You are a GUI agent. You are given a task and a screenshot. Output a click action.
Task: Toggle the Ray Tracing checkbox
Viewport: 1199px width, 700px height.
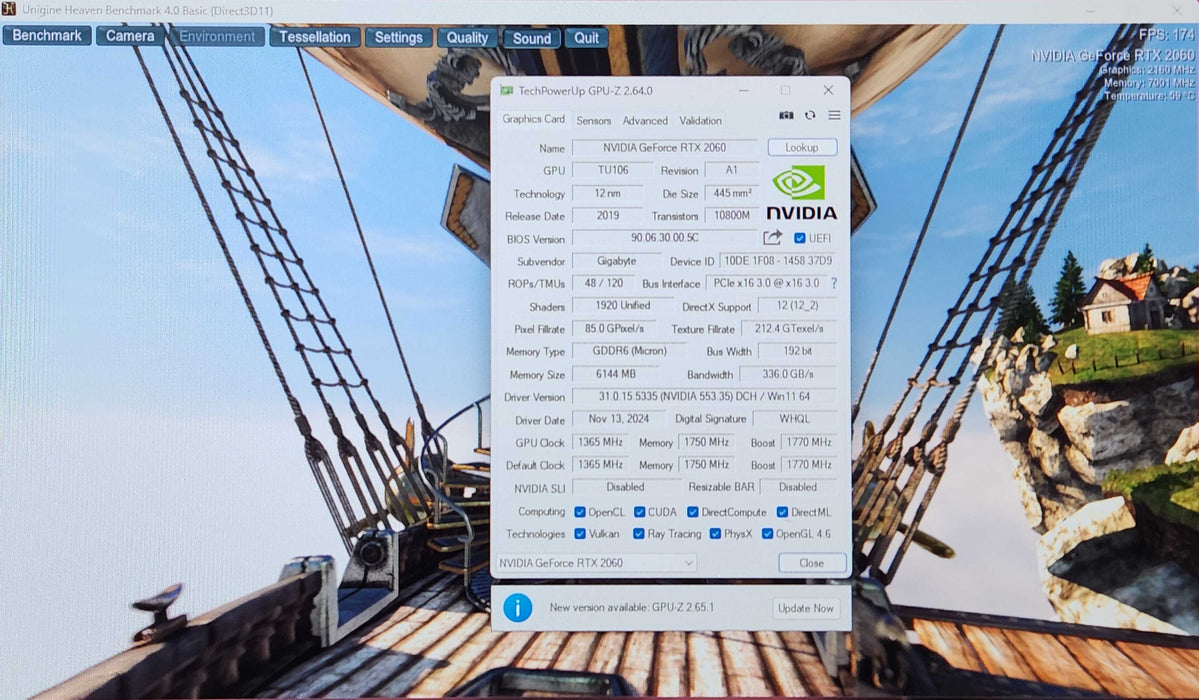pos(638,534)
